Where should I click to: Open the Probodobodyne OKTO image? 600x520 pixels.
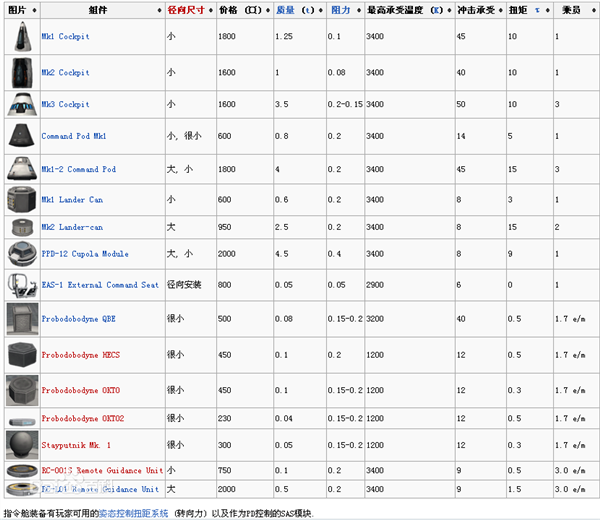[22, 390]
